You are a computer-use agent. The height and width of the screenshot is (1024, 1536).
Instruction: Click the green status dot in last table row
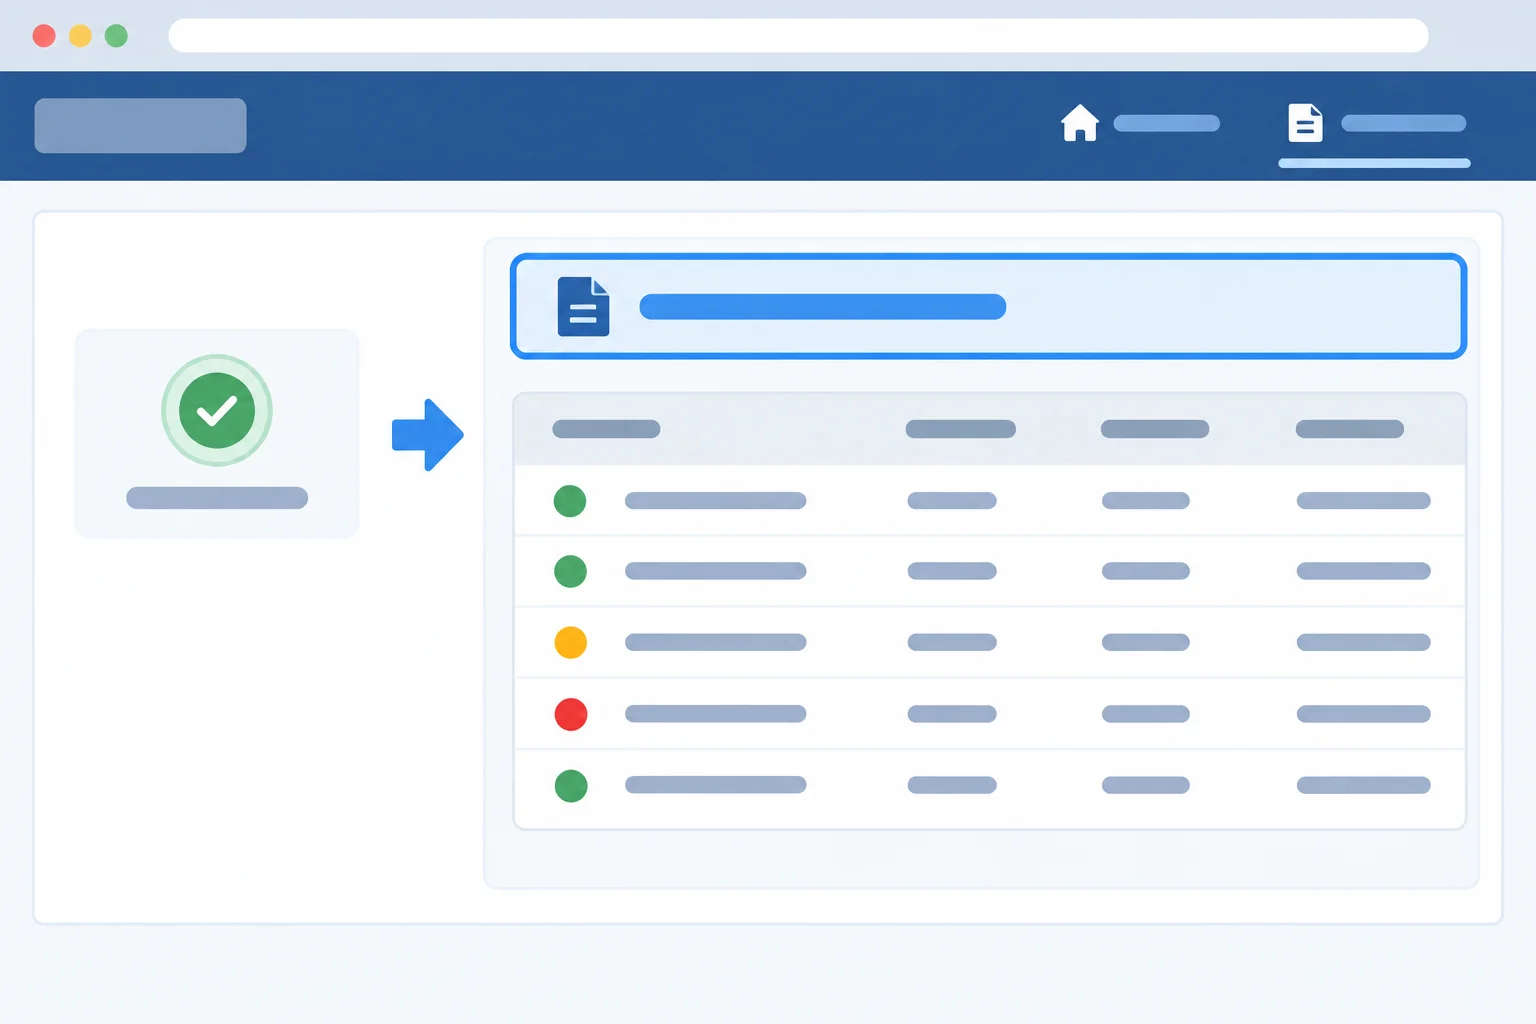pos(570,785)
